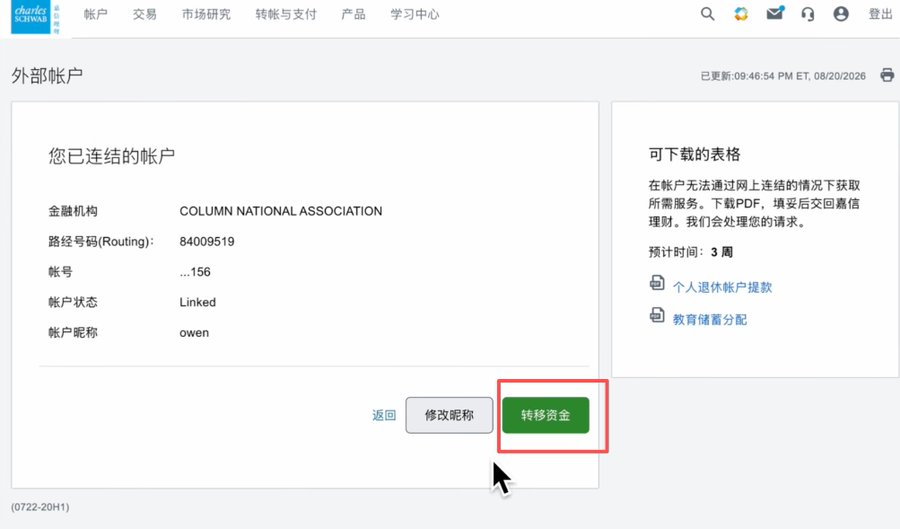Open the messages envelope icon
This screenshot has width=900, height=529.
(775, 13)
